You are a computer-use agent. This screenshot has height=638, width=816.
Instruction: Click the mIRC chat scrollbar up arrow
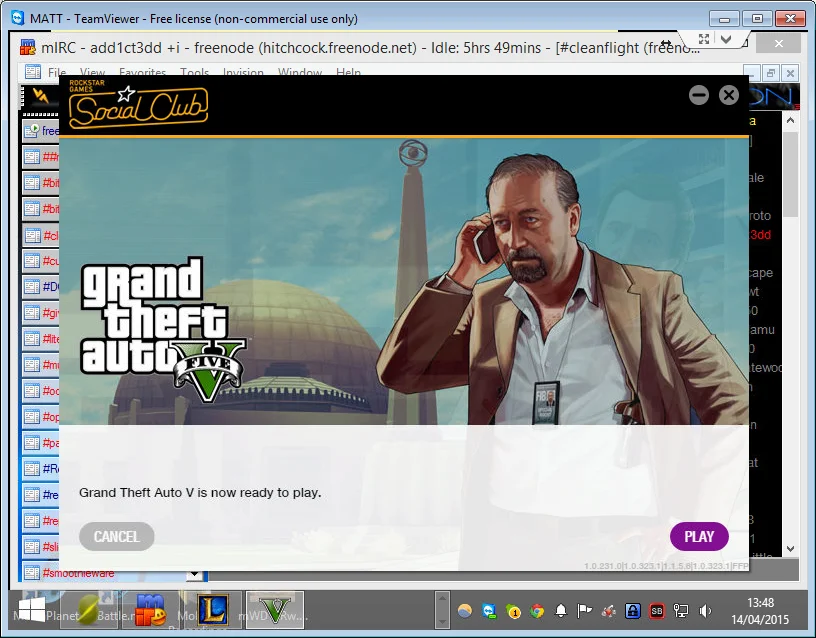coord(790,120)
